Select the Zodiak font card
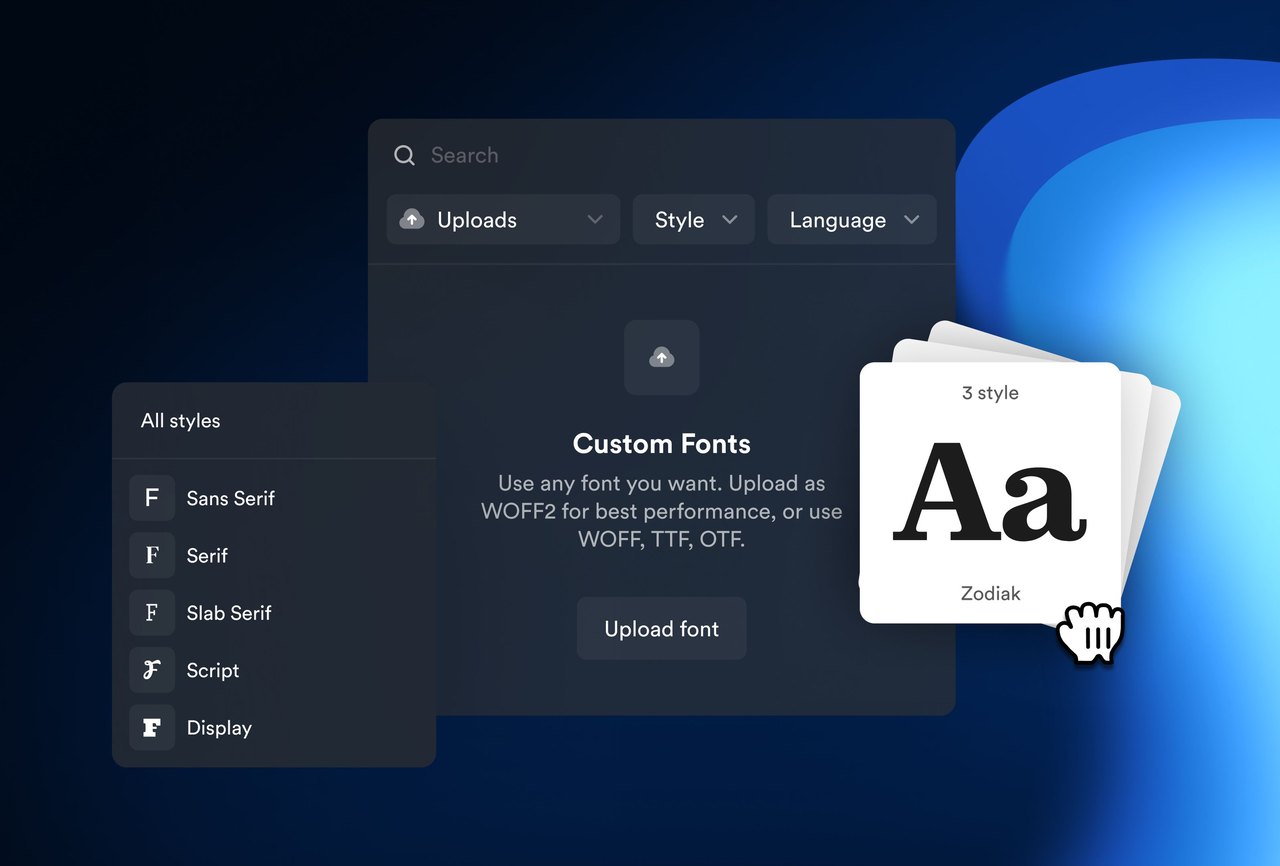The height and width of the screenshot is (866, 1280). tap(990, 493)
